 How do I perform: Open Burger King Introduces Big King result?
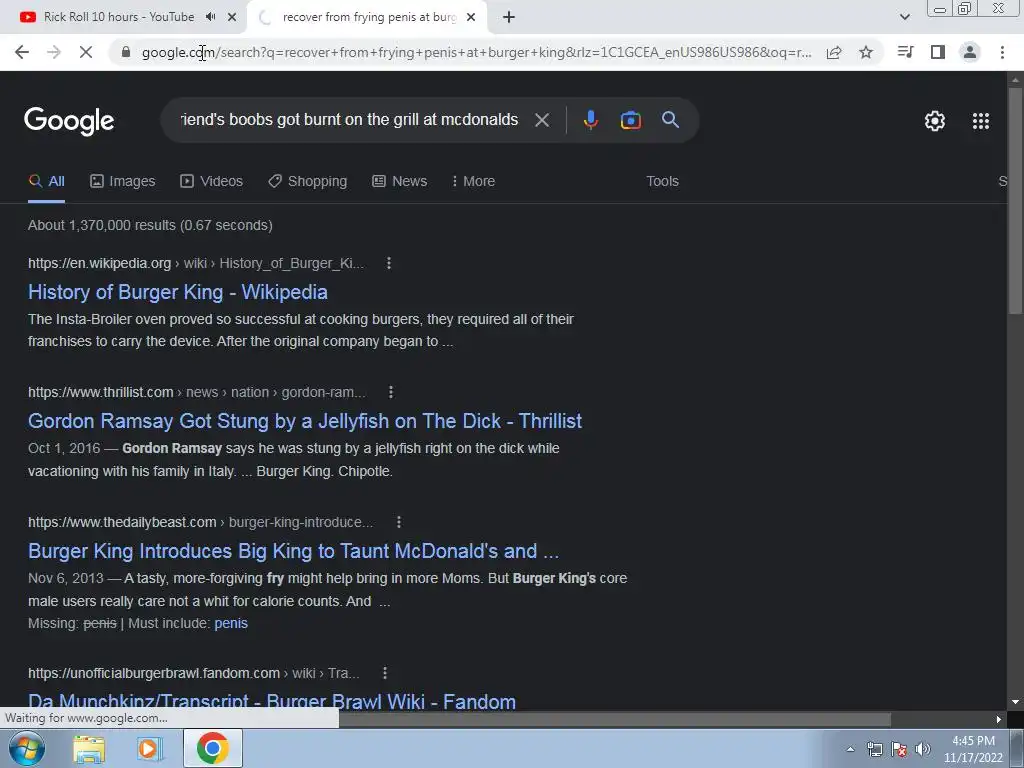coord(293,551)
